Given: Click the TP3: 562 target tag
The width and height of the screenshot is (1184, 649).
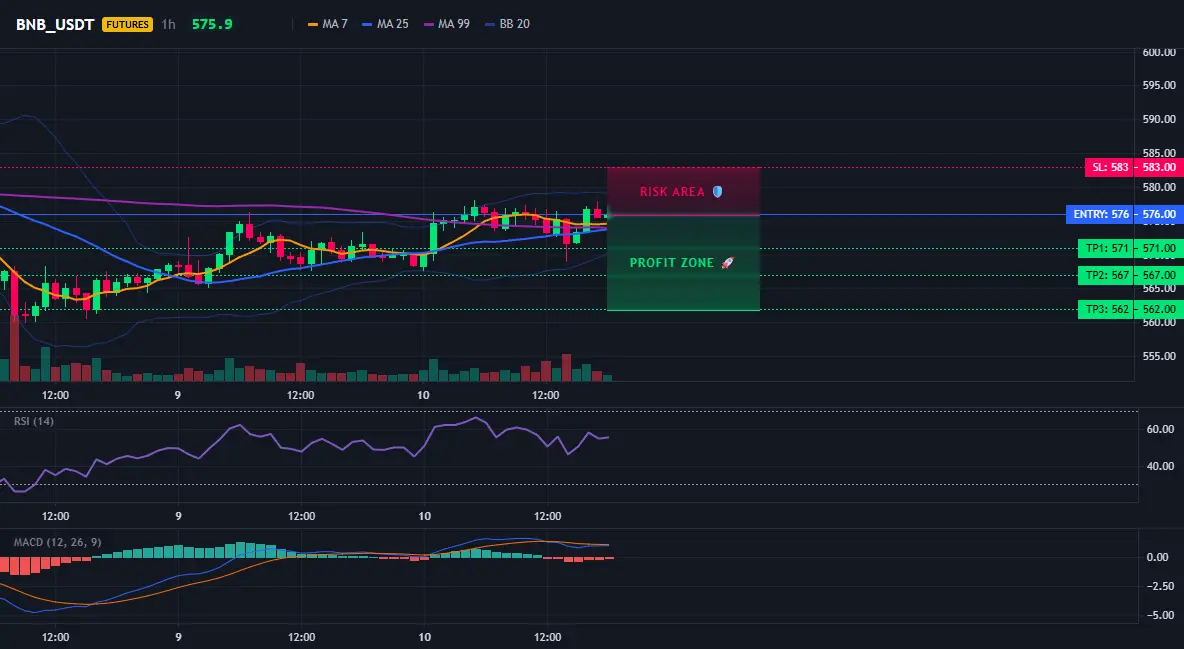Looking at the screenshot, I should [x=1105, y=309].
